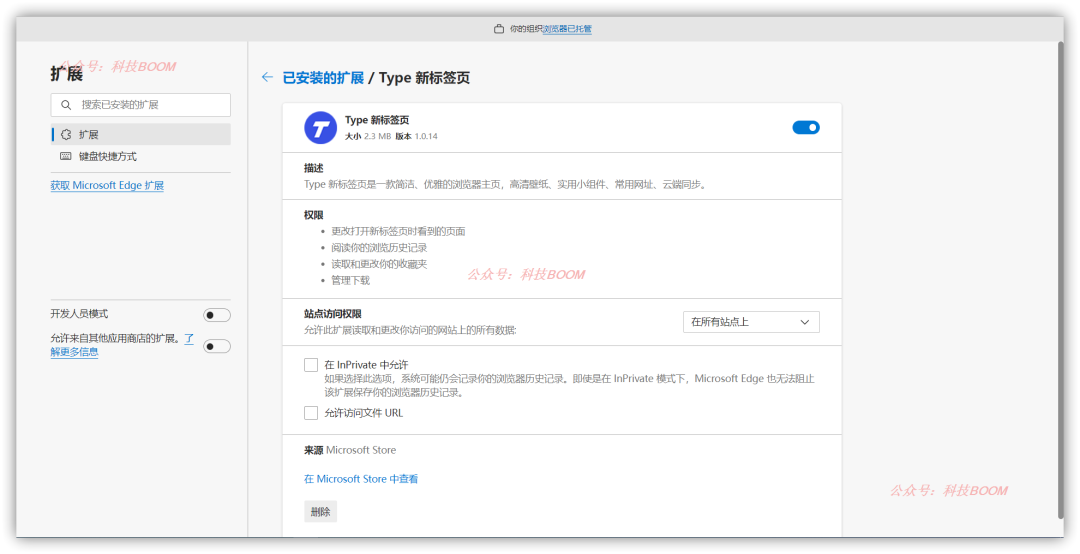Click the 删除 button
Image resolution: width=1080 pixels, height=554 pixels.
tap(320, 511)
